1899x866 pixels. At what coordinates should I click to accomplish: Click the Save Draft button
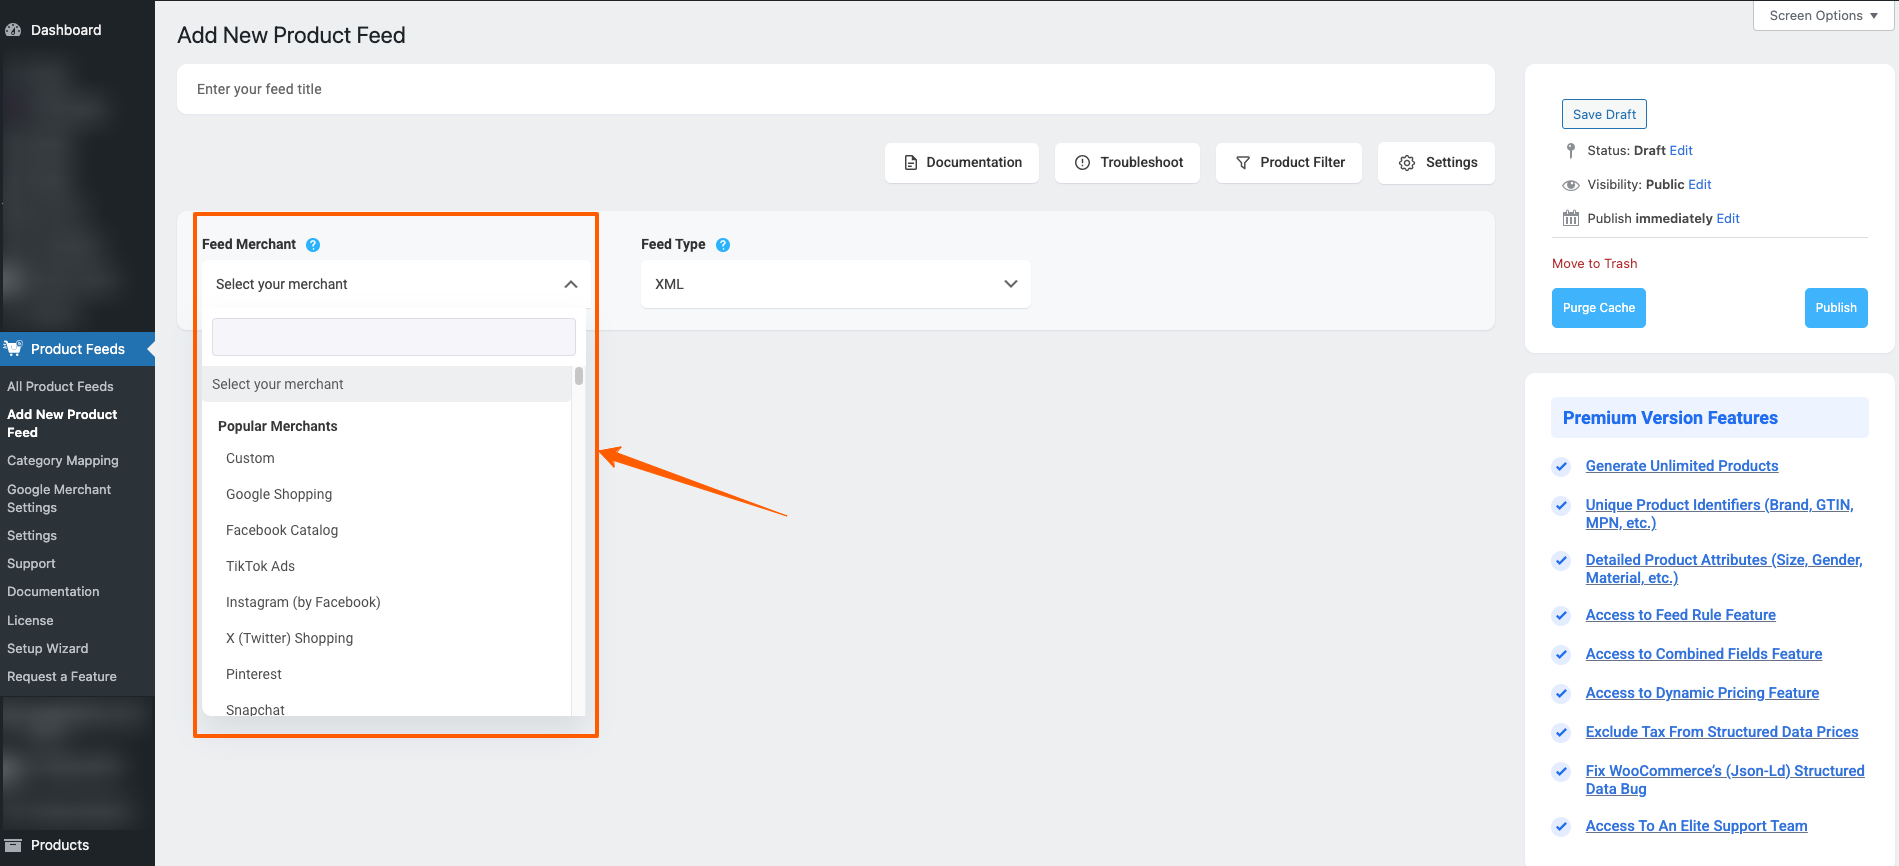pyautogui.click(x=1604, y=114)
